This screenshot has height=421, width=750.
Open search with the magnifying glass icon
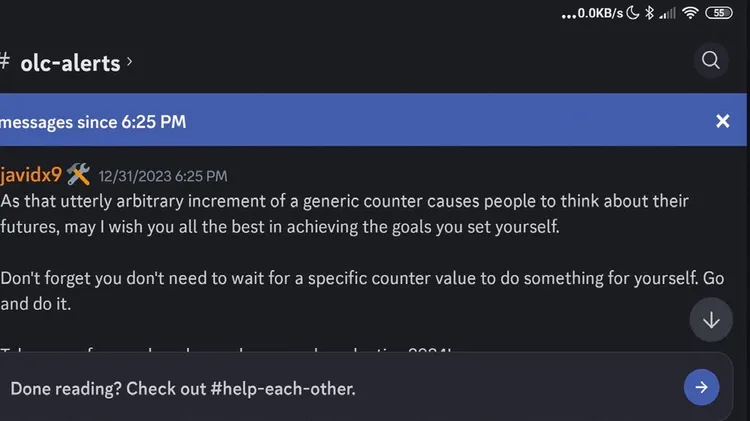(711, 60)
